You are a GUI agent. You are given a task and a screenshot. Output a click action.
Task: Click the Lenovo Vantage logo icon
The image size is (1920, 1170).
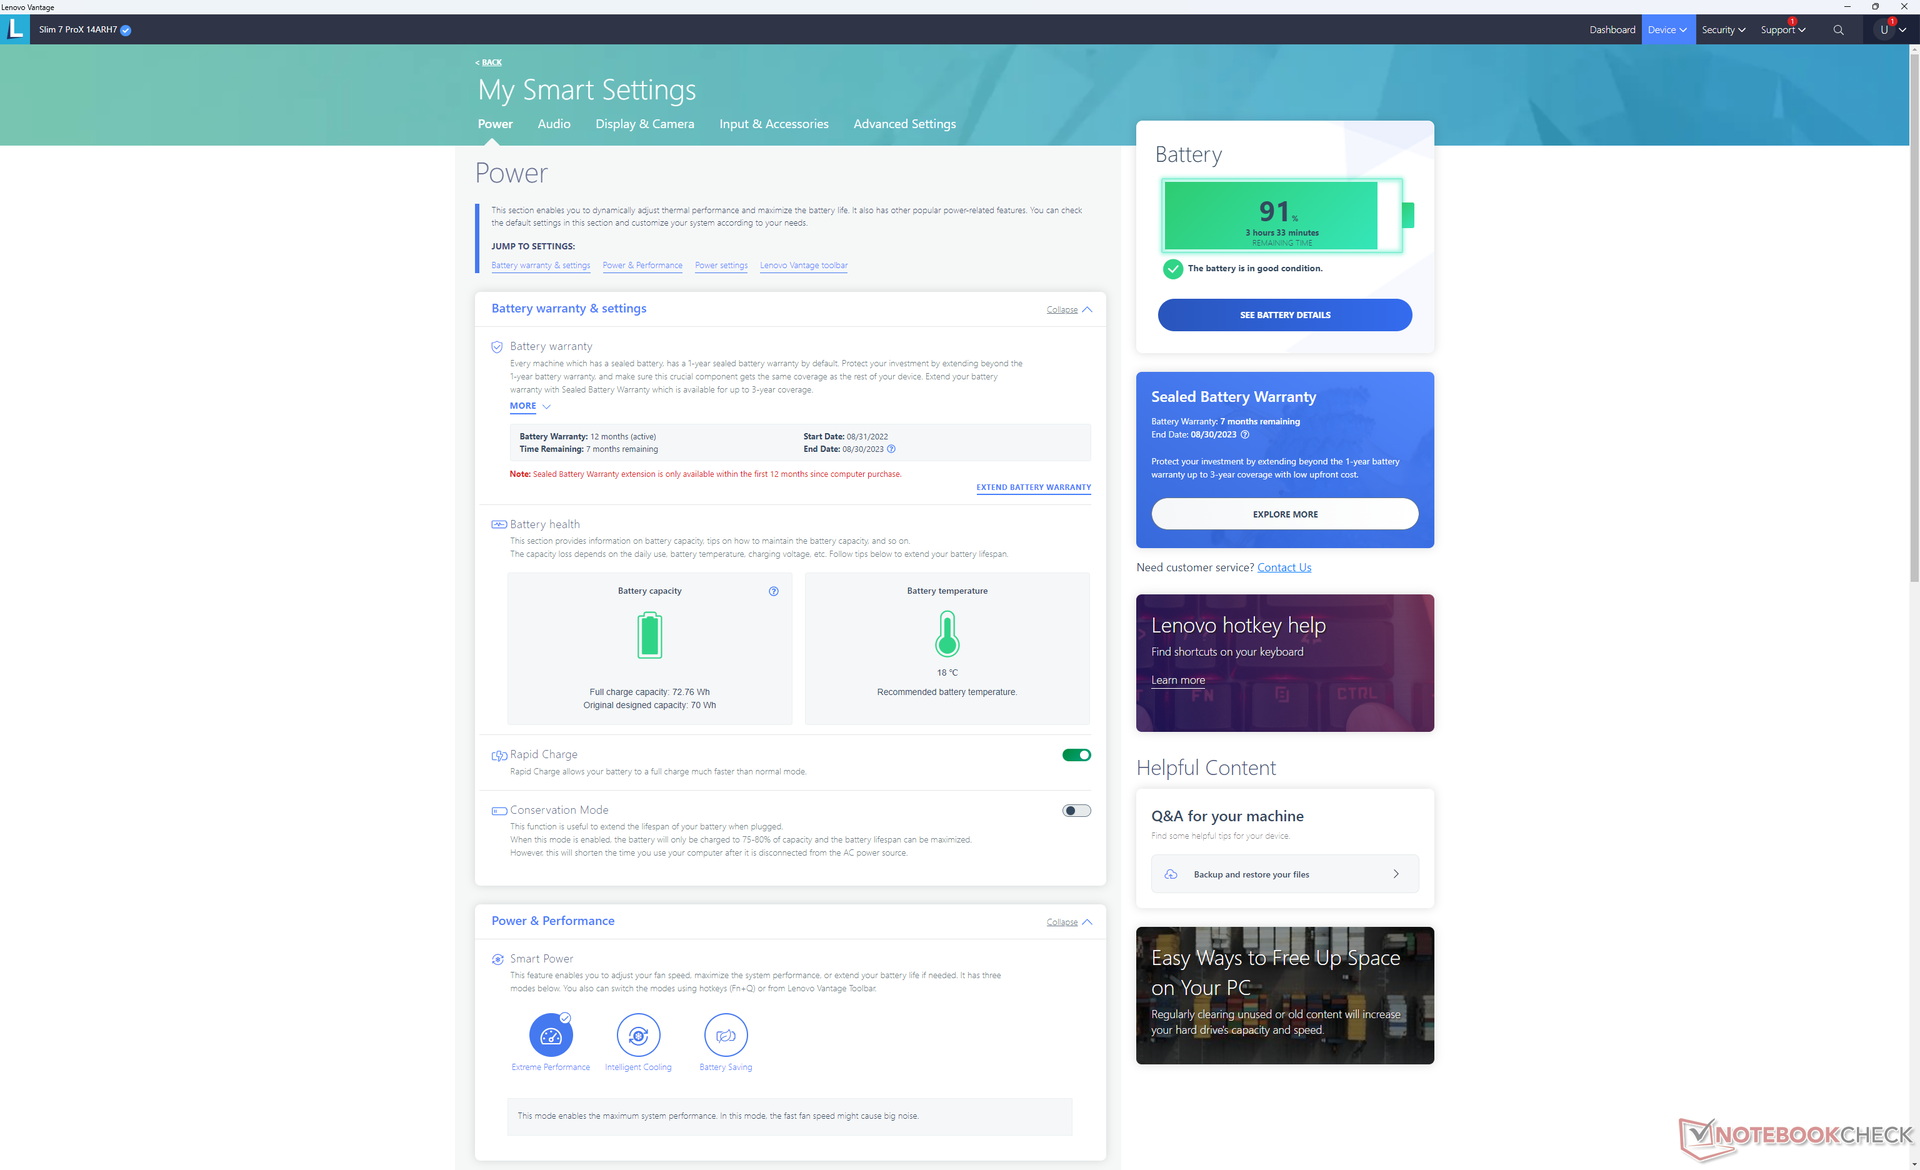[15, 29]
